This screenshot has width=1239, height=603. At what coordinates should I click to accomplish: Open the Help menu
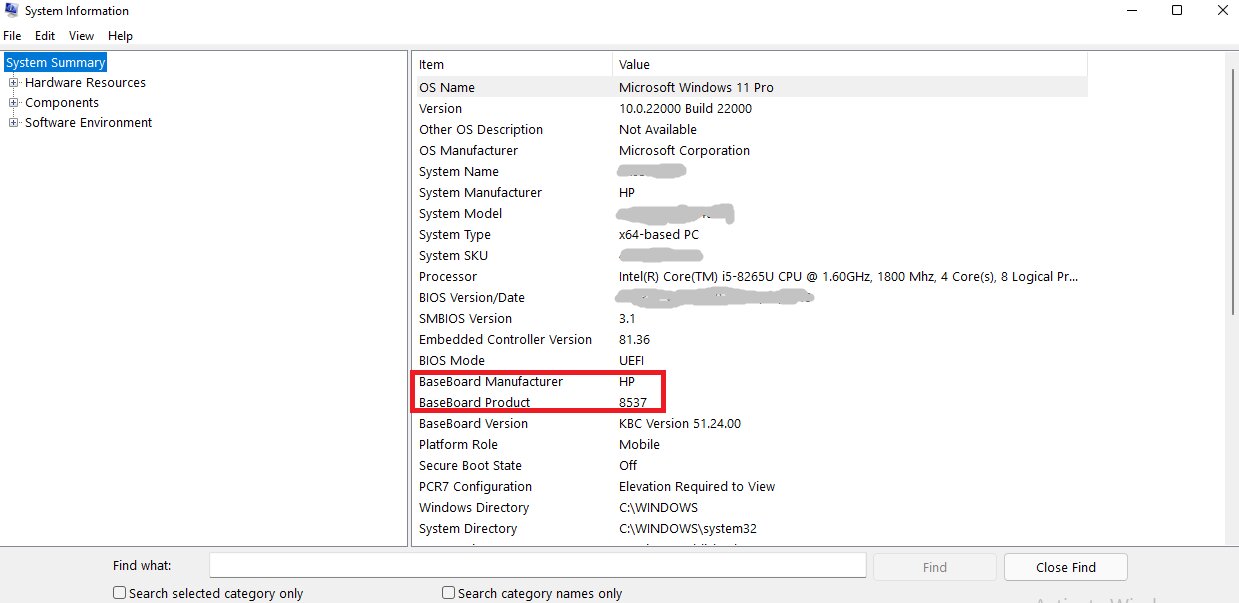click(120, 36)
